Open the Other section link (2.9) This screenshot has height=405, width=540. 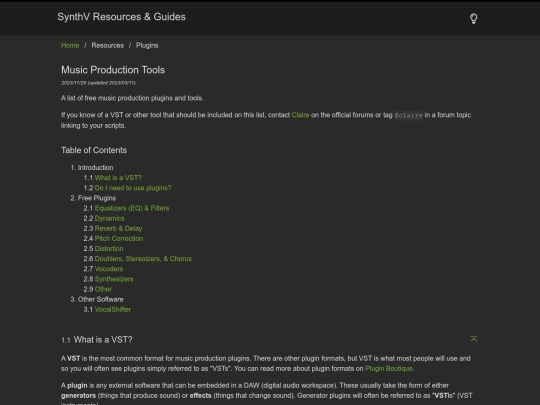tap(103, 289)
